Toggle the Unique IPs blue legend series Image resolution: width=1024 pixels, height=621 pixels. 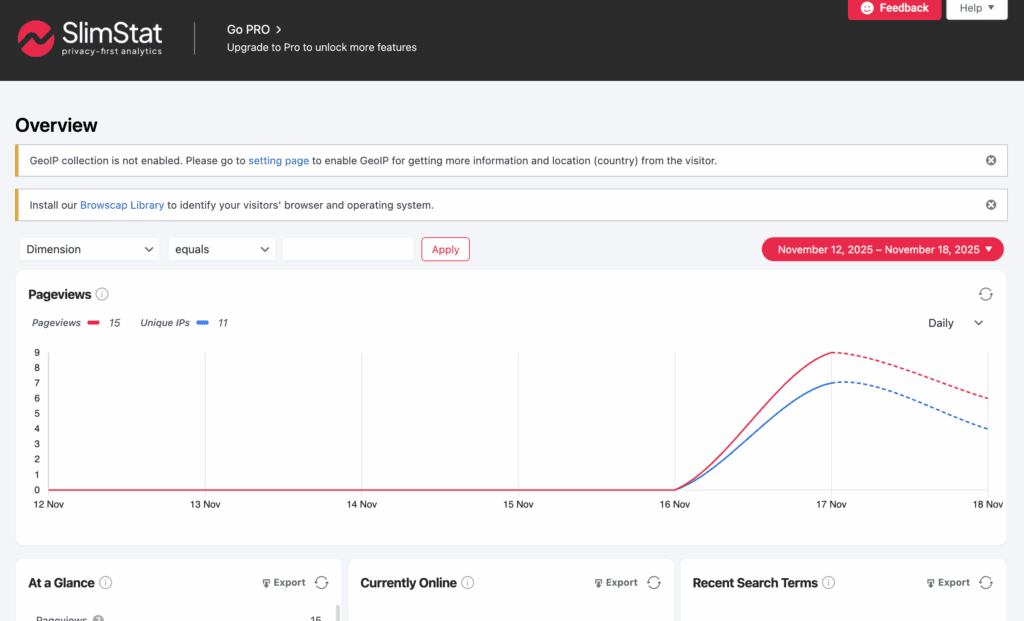point(184,323)
